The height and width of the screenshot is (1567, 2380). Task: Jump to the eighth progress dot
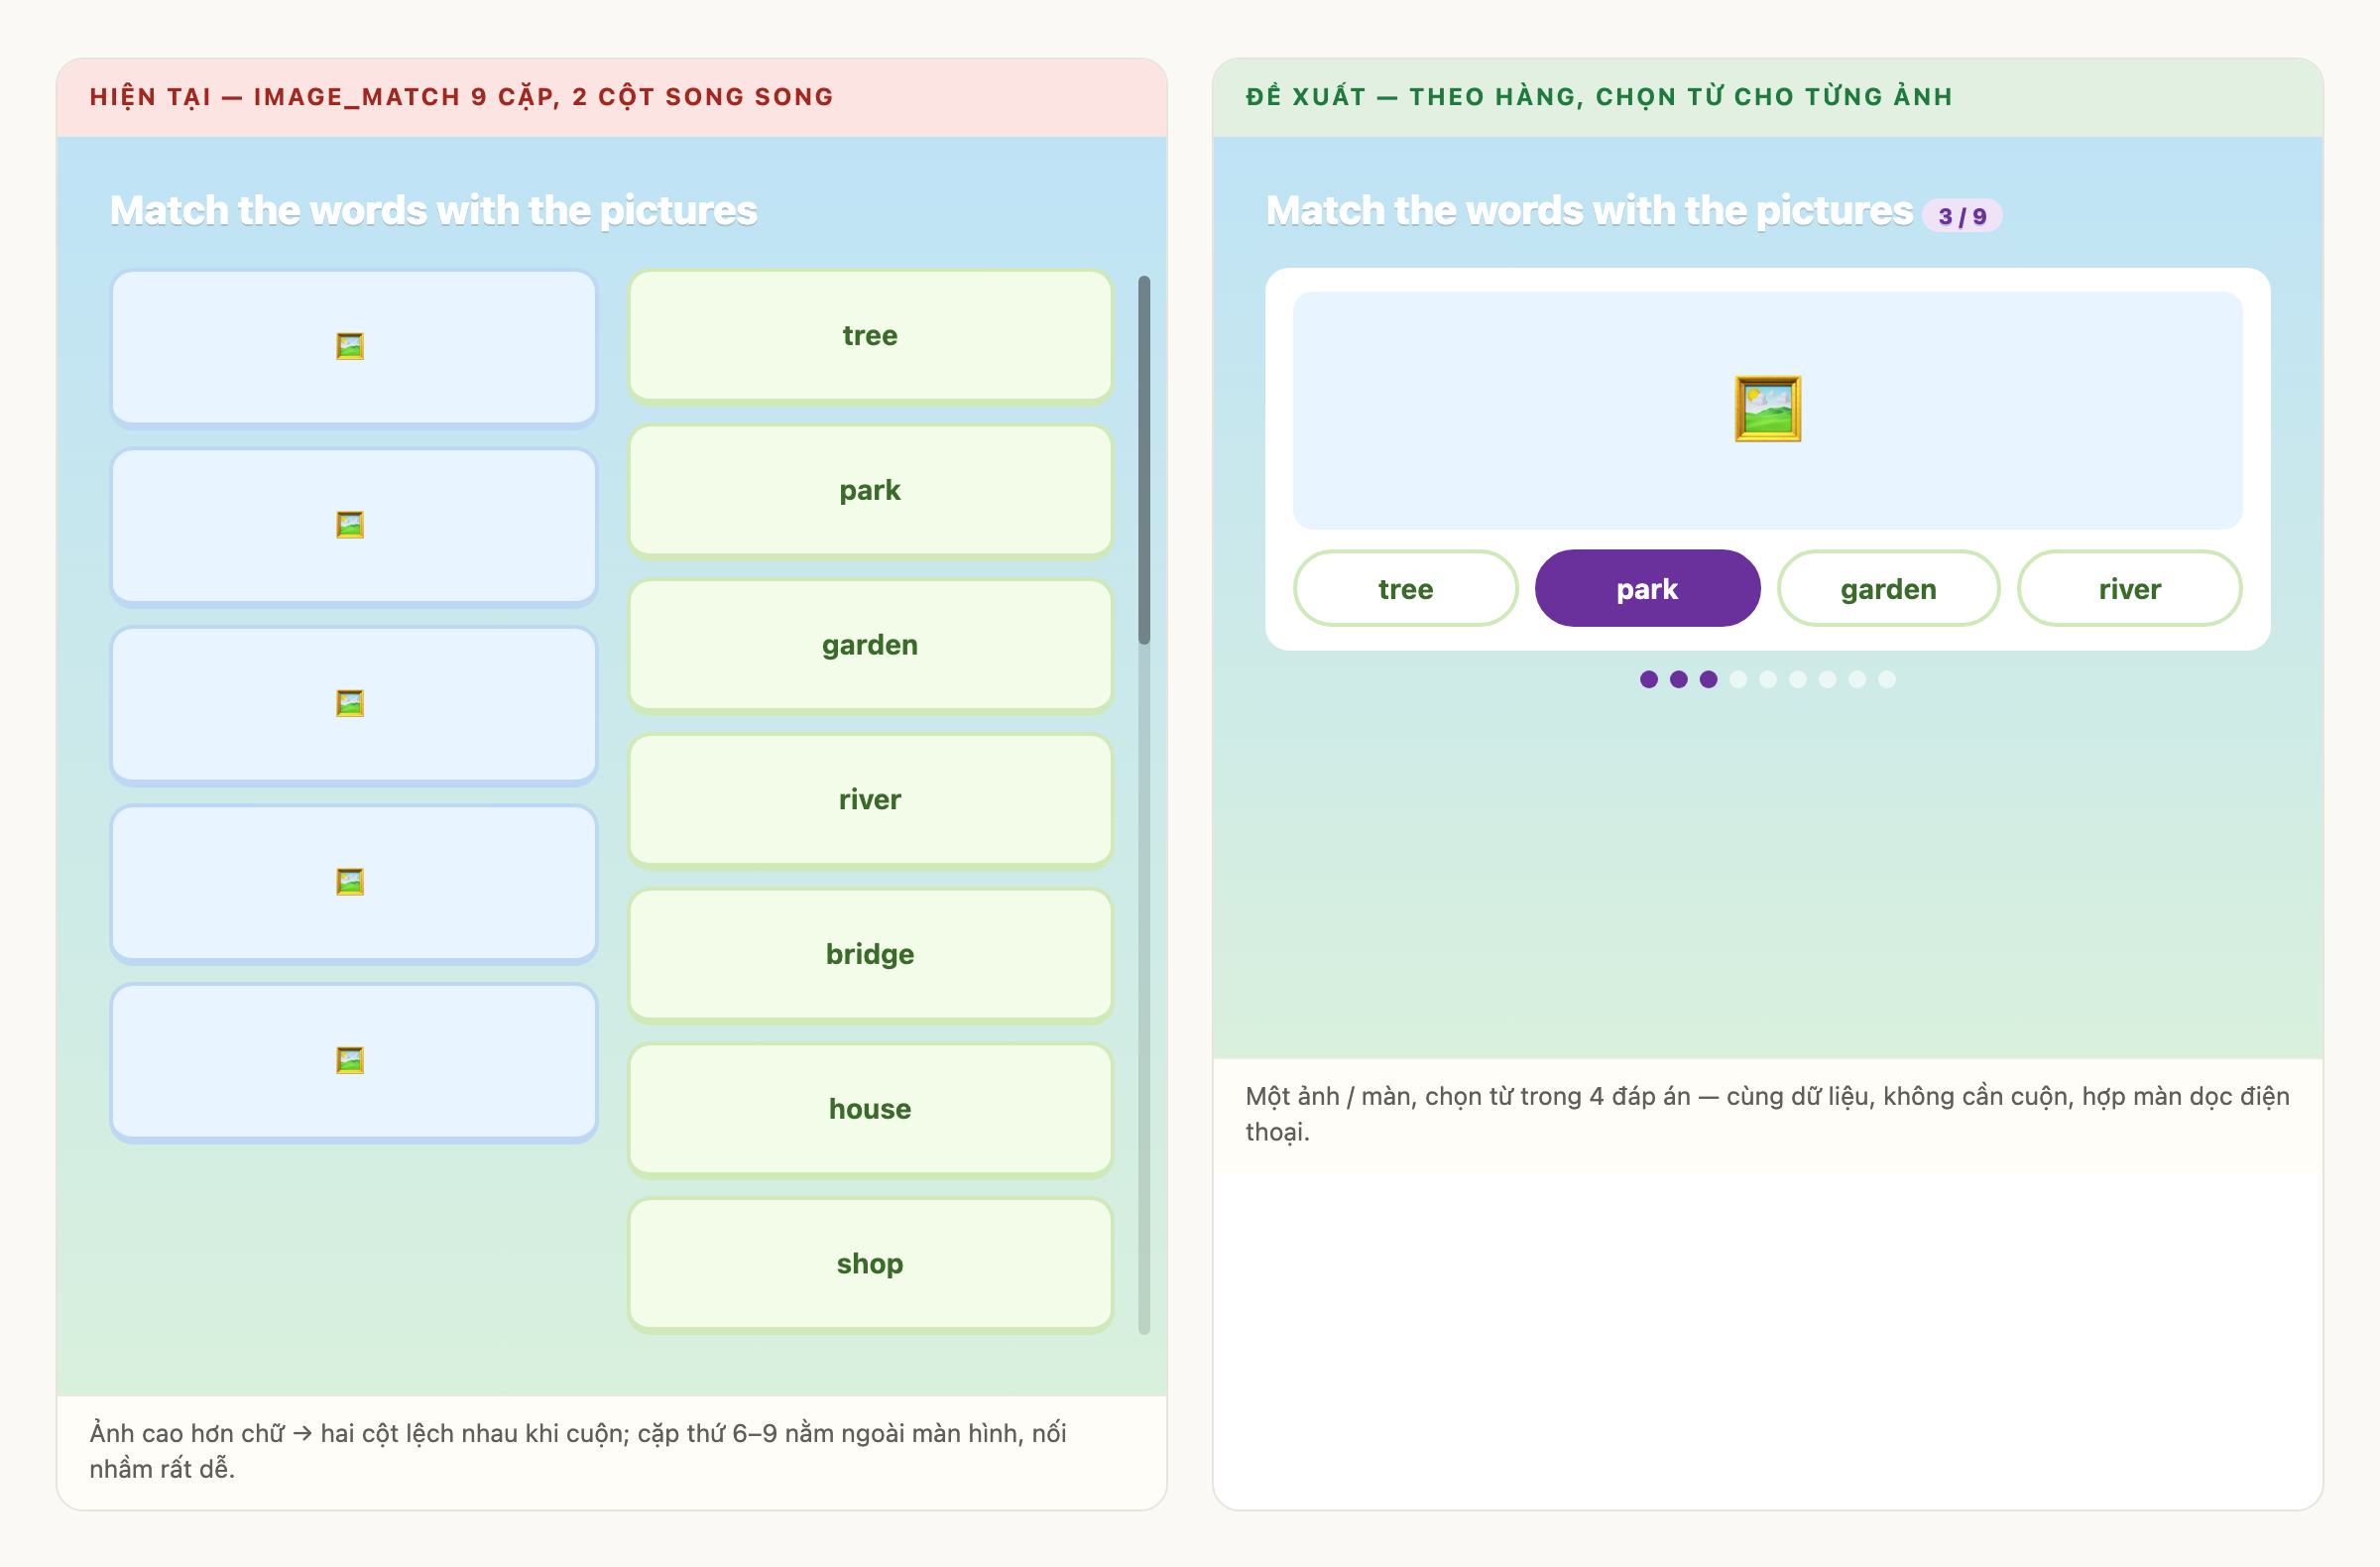(x=1857, y=680)
